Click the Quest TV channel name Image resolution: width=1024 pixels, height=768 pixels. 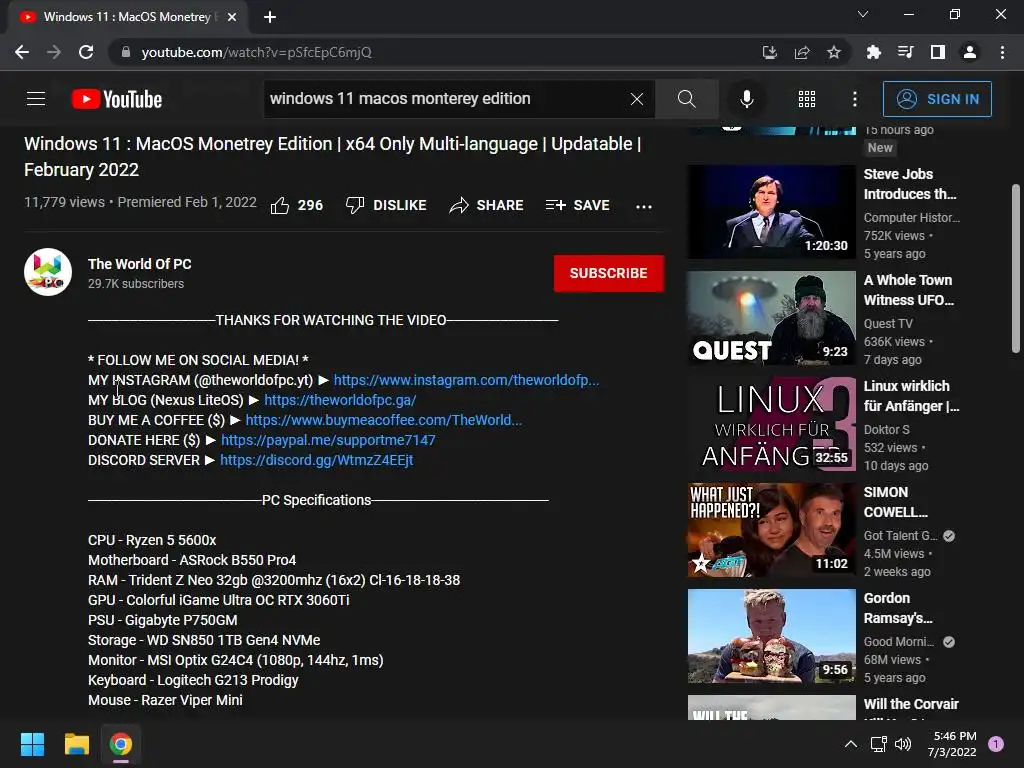click(x=888, y=324)
